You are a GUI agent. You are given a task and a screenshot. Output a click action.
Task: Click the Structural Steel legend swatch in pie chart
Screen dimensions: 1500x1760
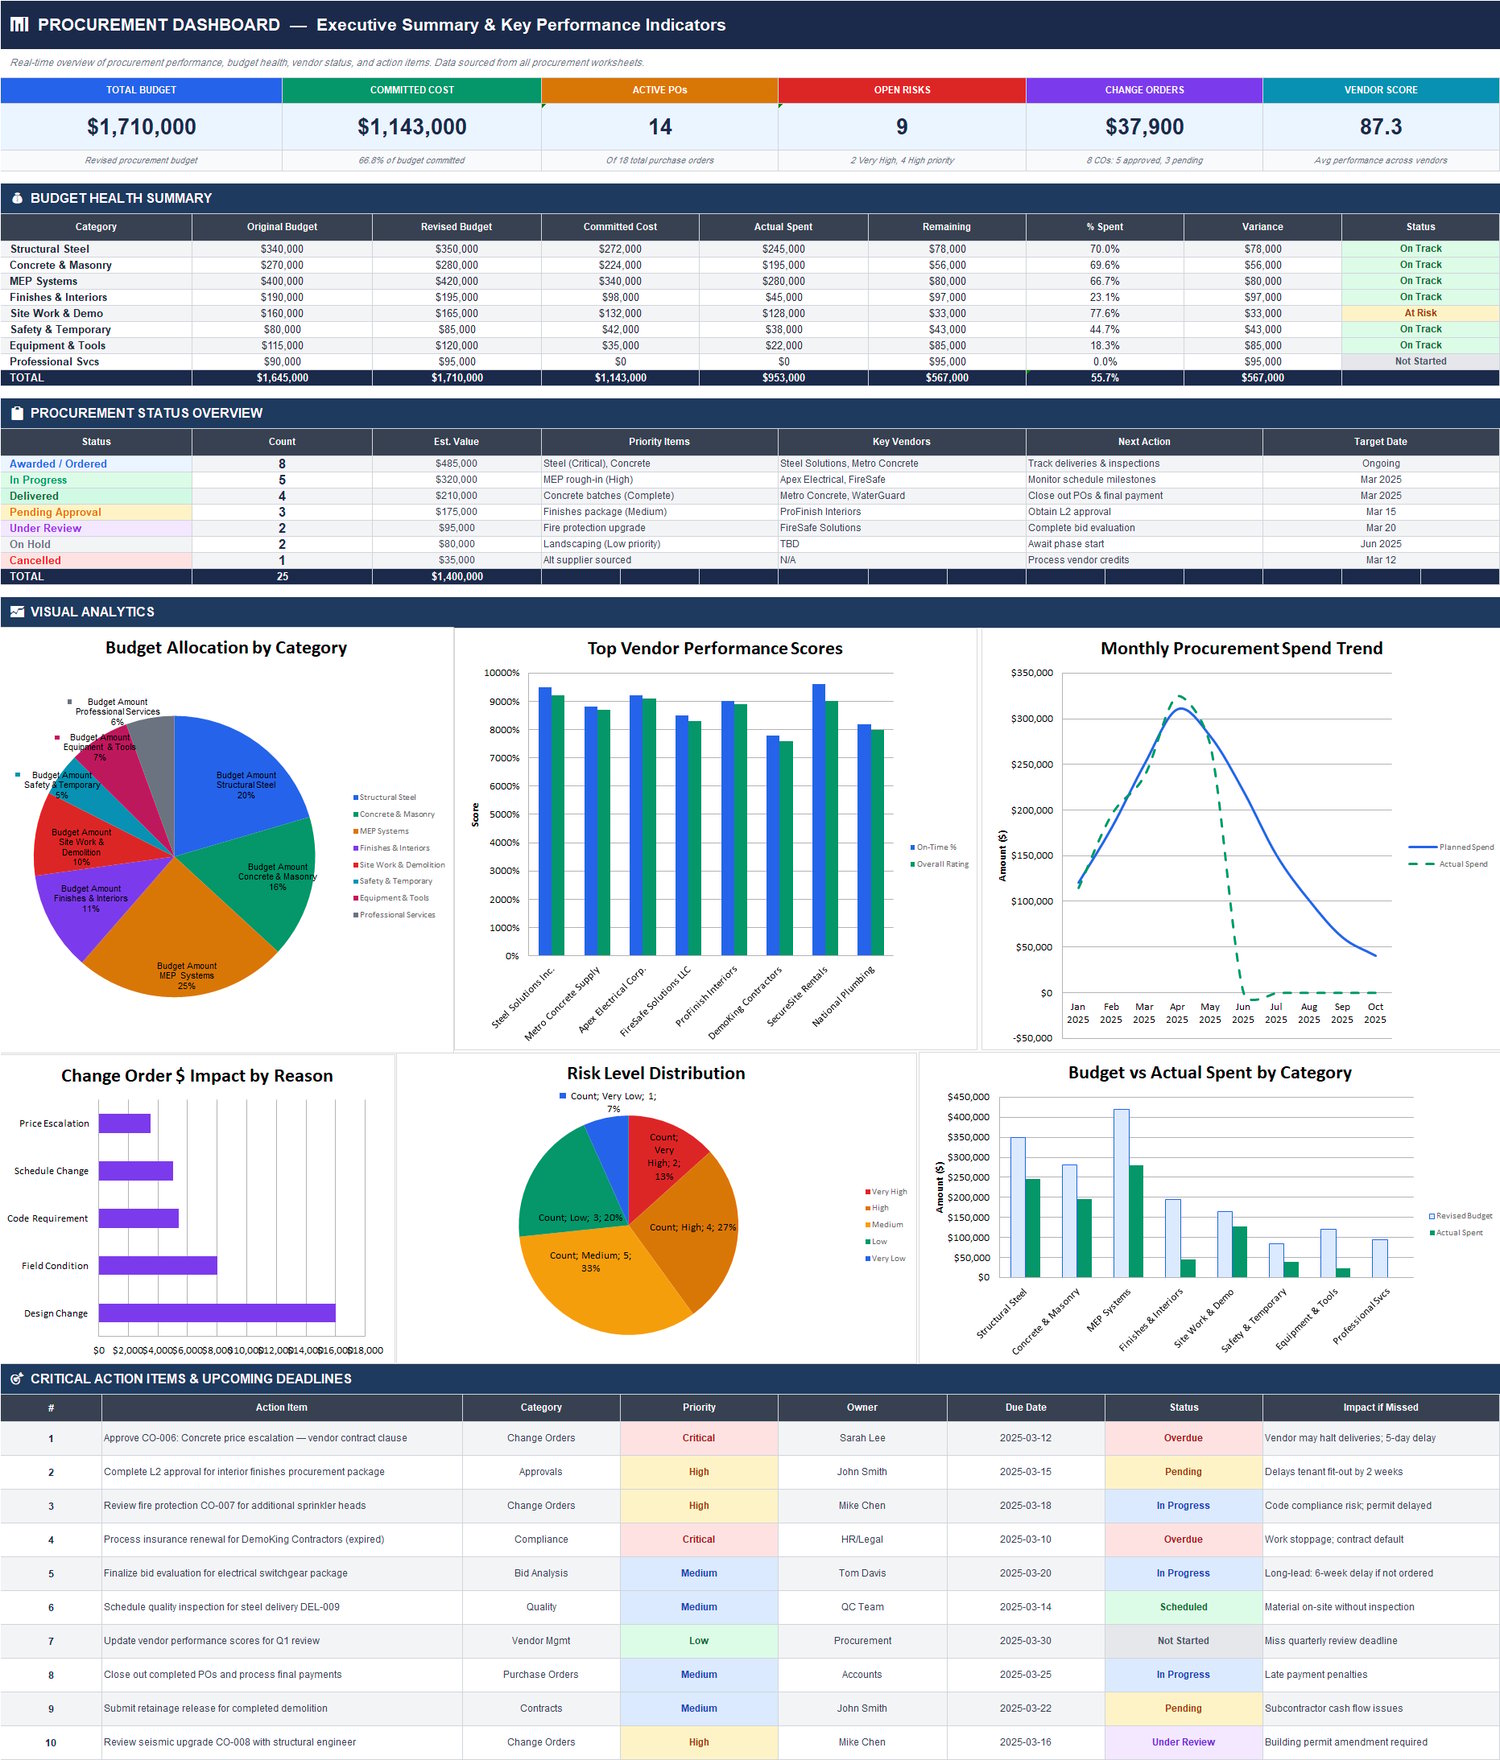(x=355, y=797)
